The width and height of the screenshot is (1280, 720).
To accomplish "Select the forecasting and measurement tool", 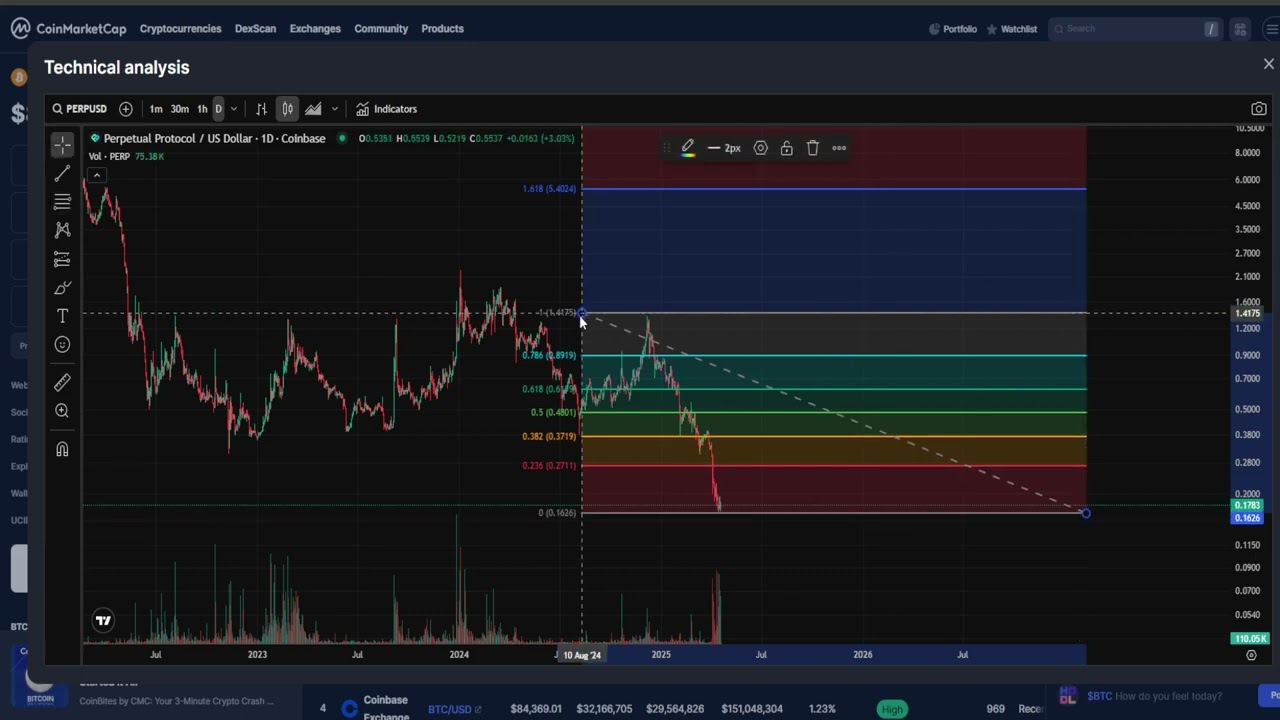I will [x=62, y=259].
